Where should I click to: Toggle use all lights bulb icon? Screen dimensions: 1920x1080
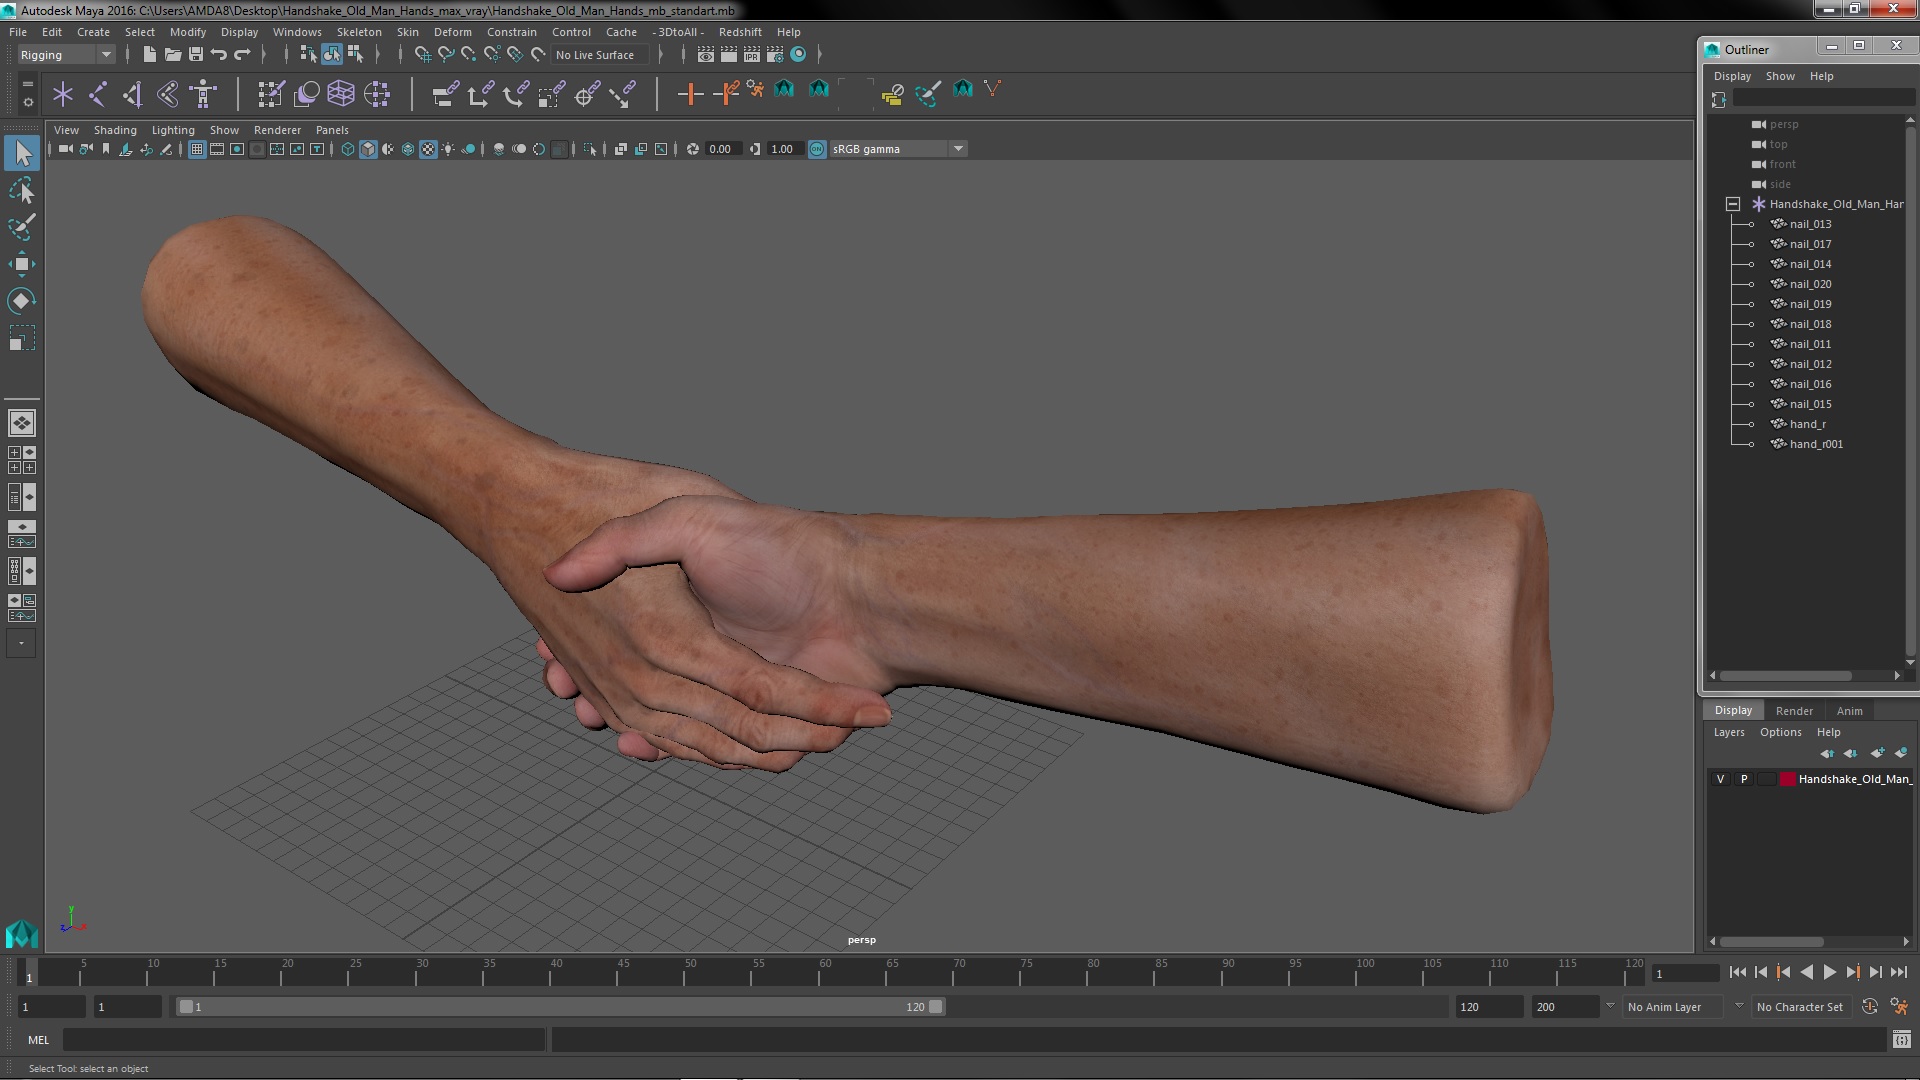click(448, 149)
